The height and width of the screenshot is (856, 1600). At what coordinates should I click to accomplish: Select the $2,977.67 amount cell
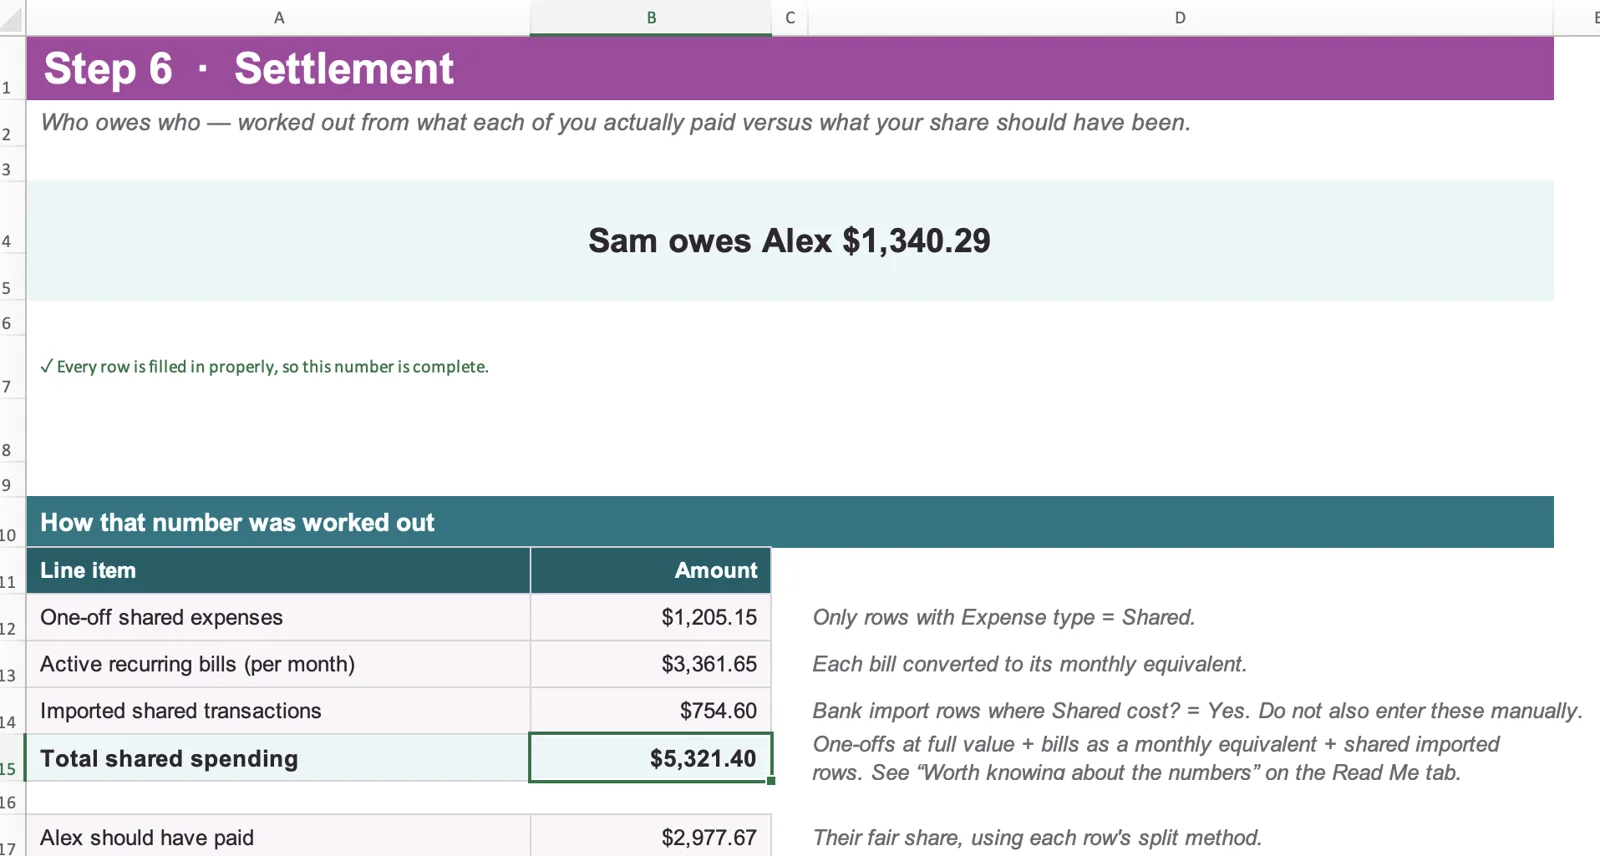(x=651, y=837)
